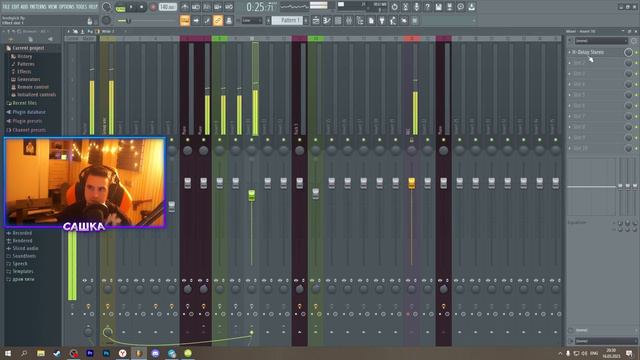Screen dimensions: 640x360
Task: Open Windows Start menu
Action: pyautogui.click(x=8, y=353)
